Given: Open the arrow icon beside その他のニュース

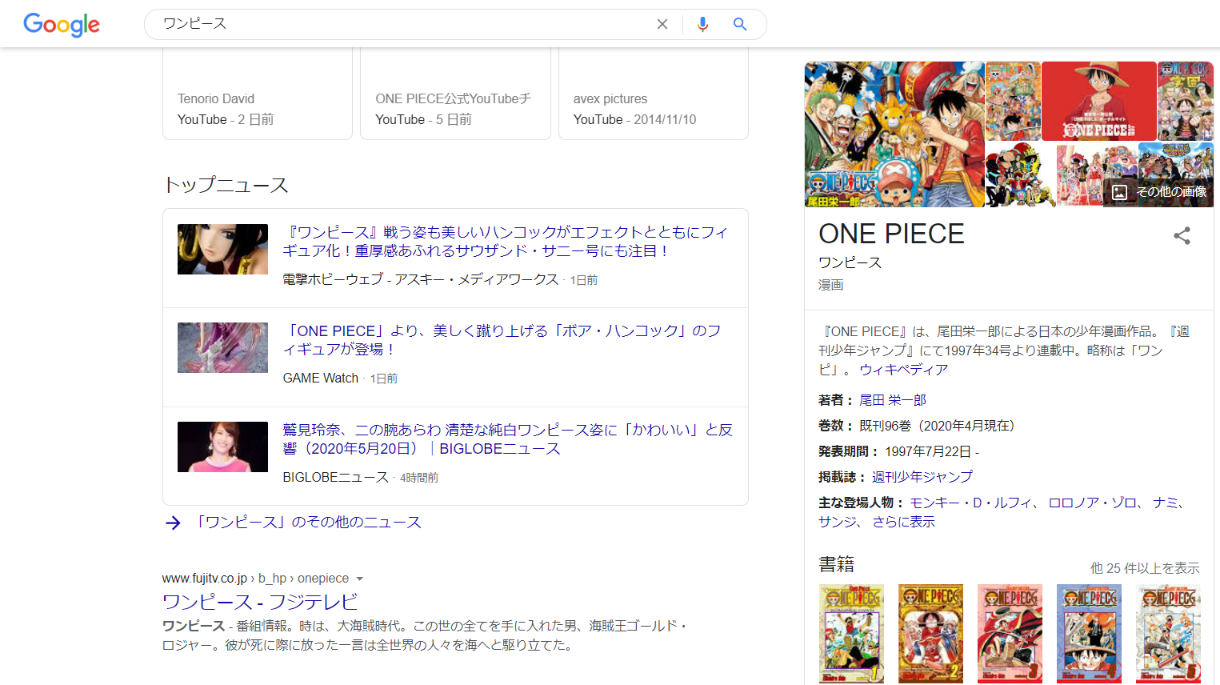Looking at the screenshot, I should click(x=173, y=523).
